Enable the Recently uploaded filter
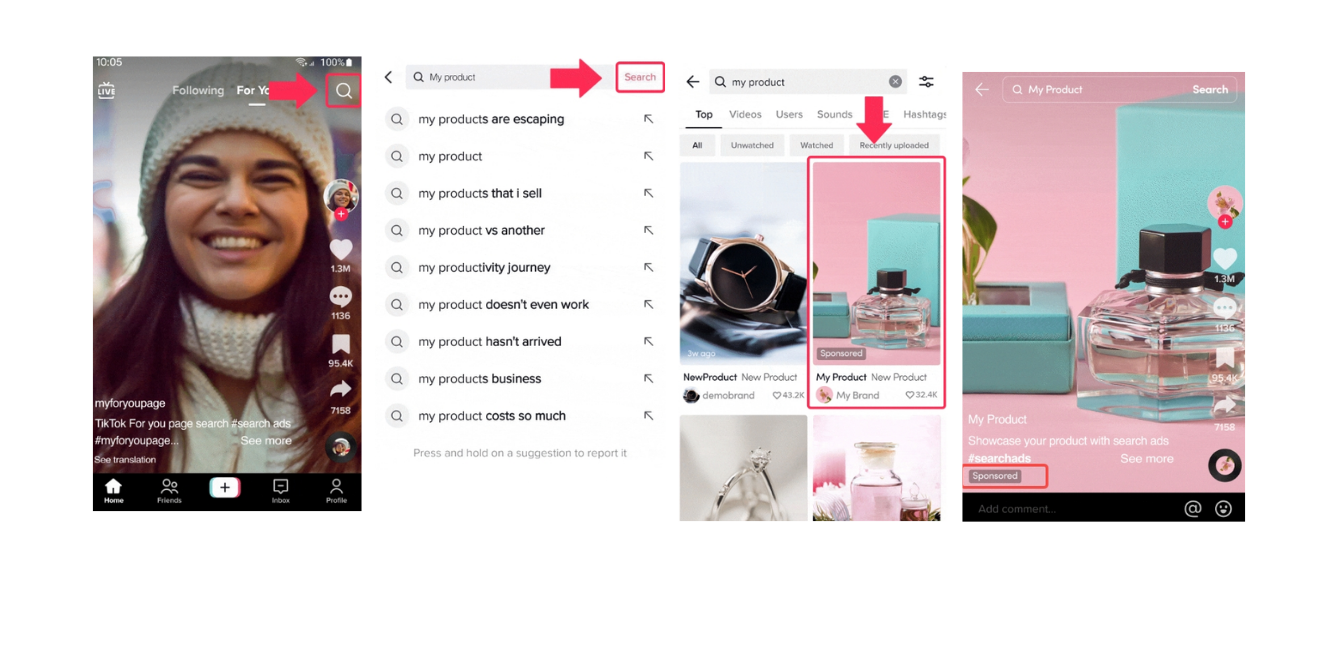Screen dimensions: 1341x654 (x=894, y=144)
